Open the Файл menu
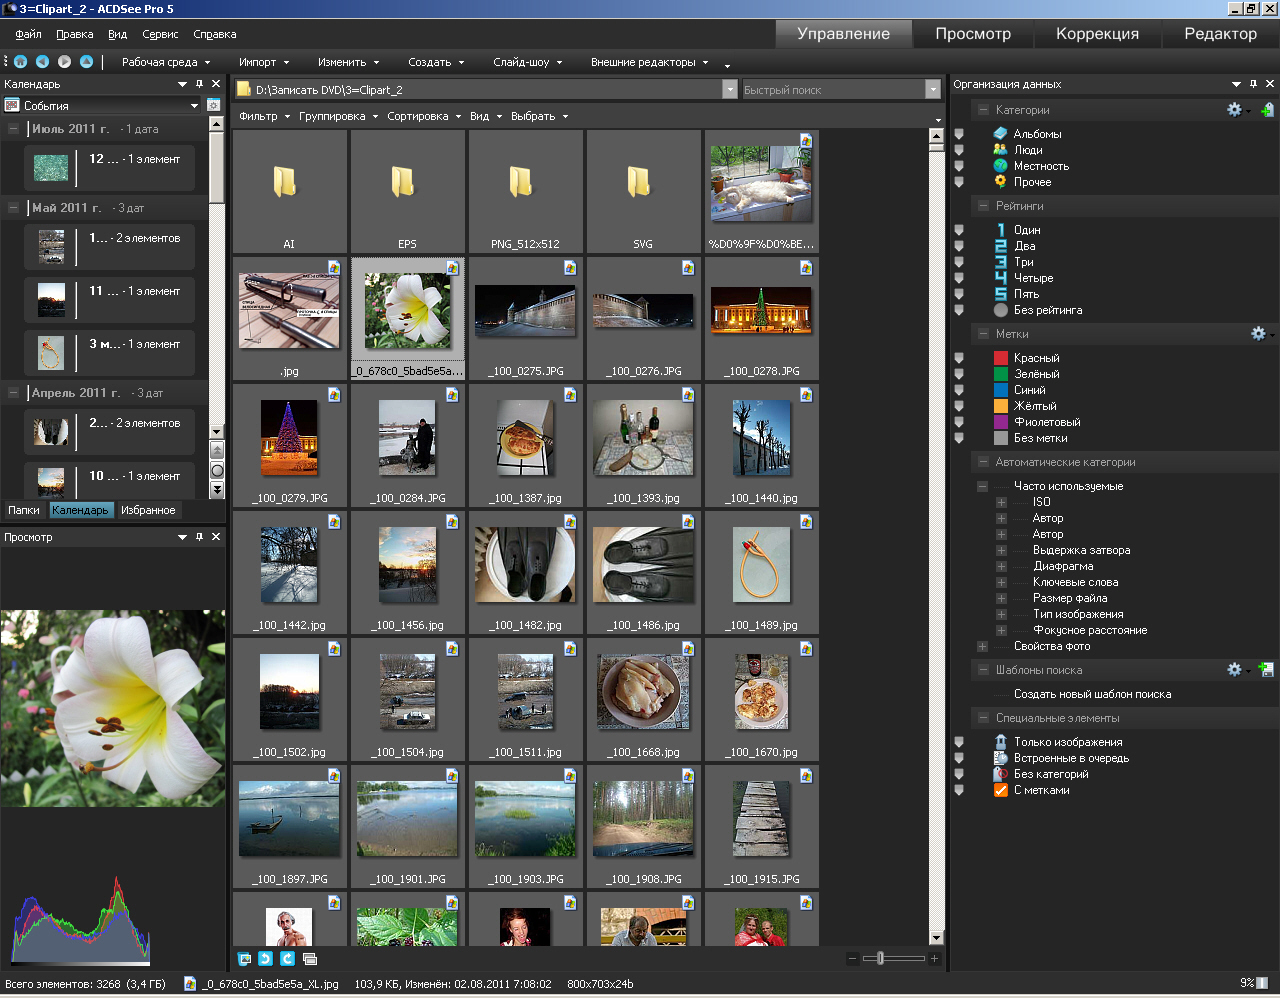Image resolution: width=1280 pixels, height=998 pixels. (x=28, y=34)
